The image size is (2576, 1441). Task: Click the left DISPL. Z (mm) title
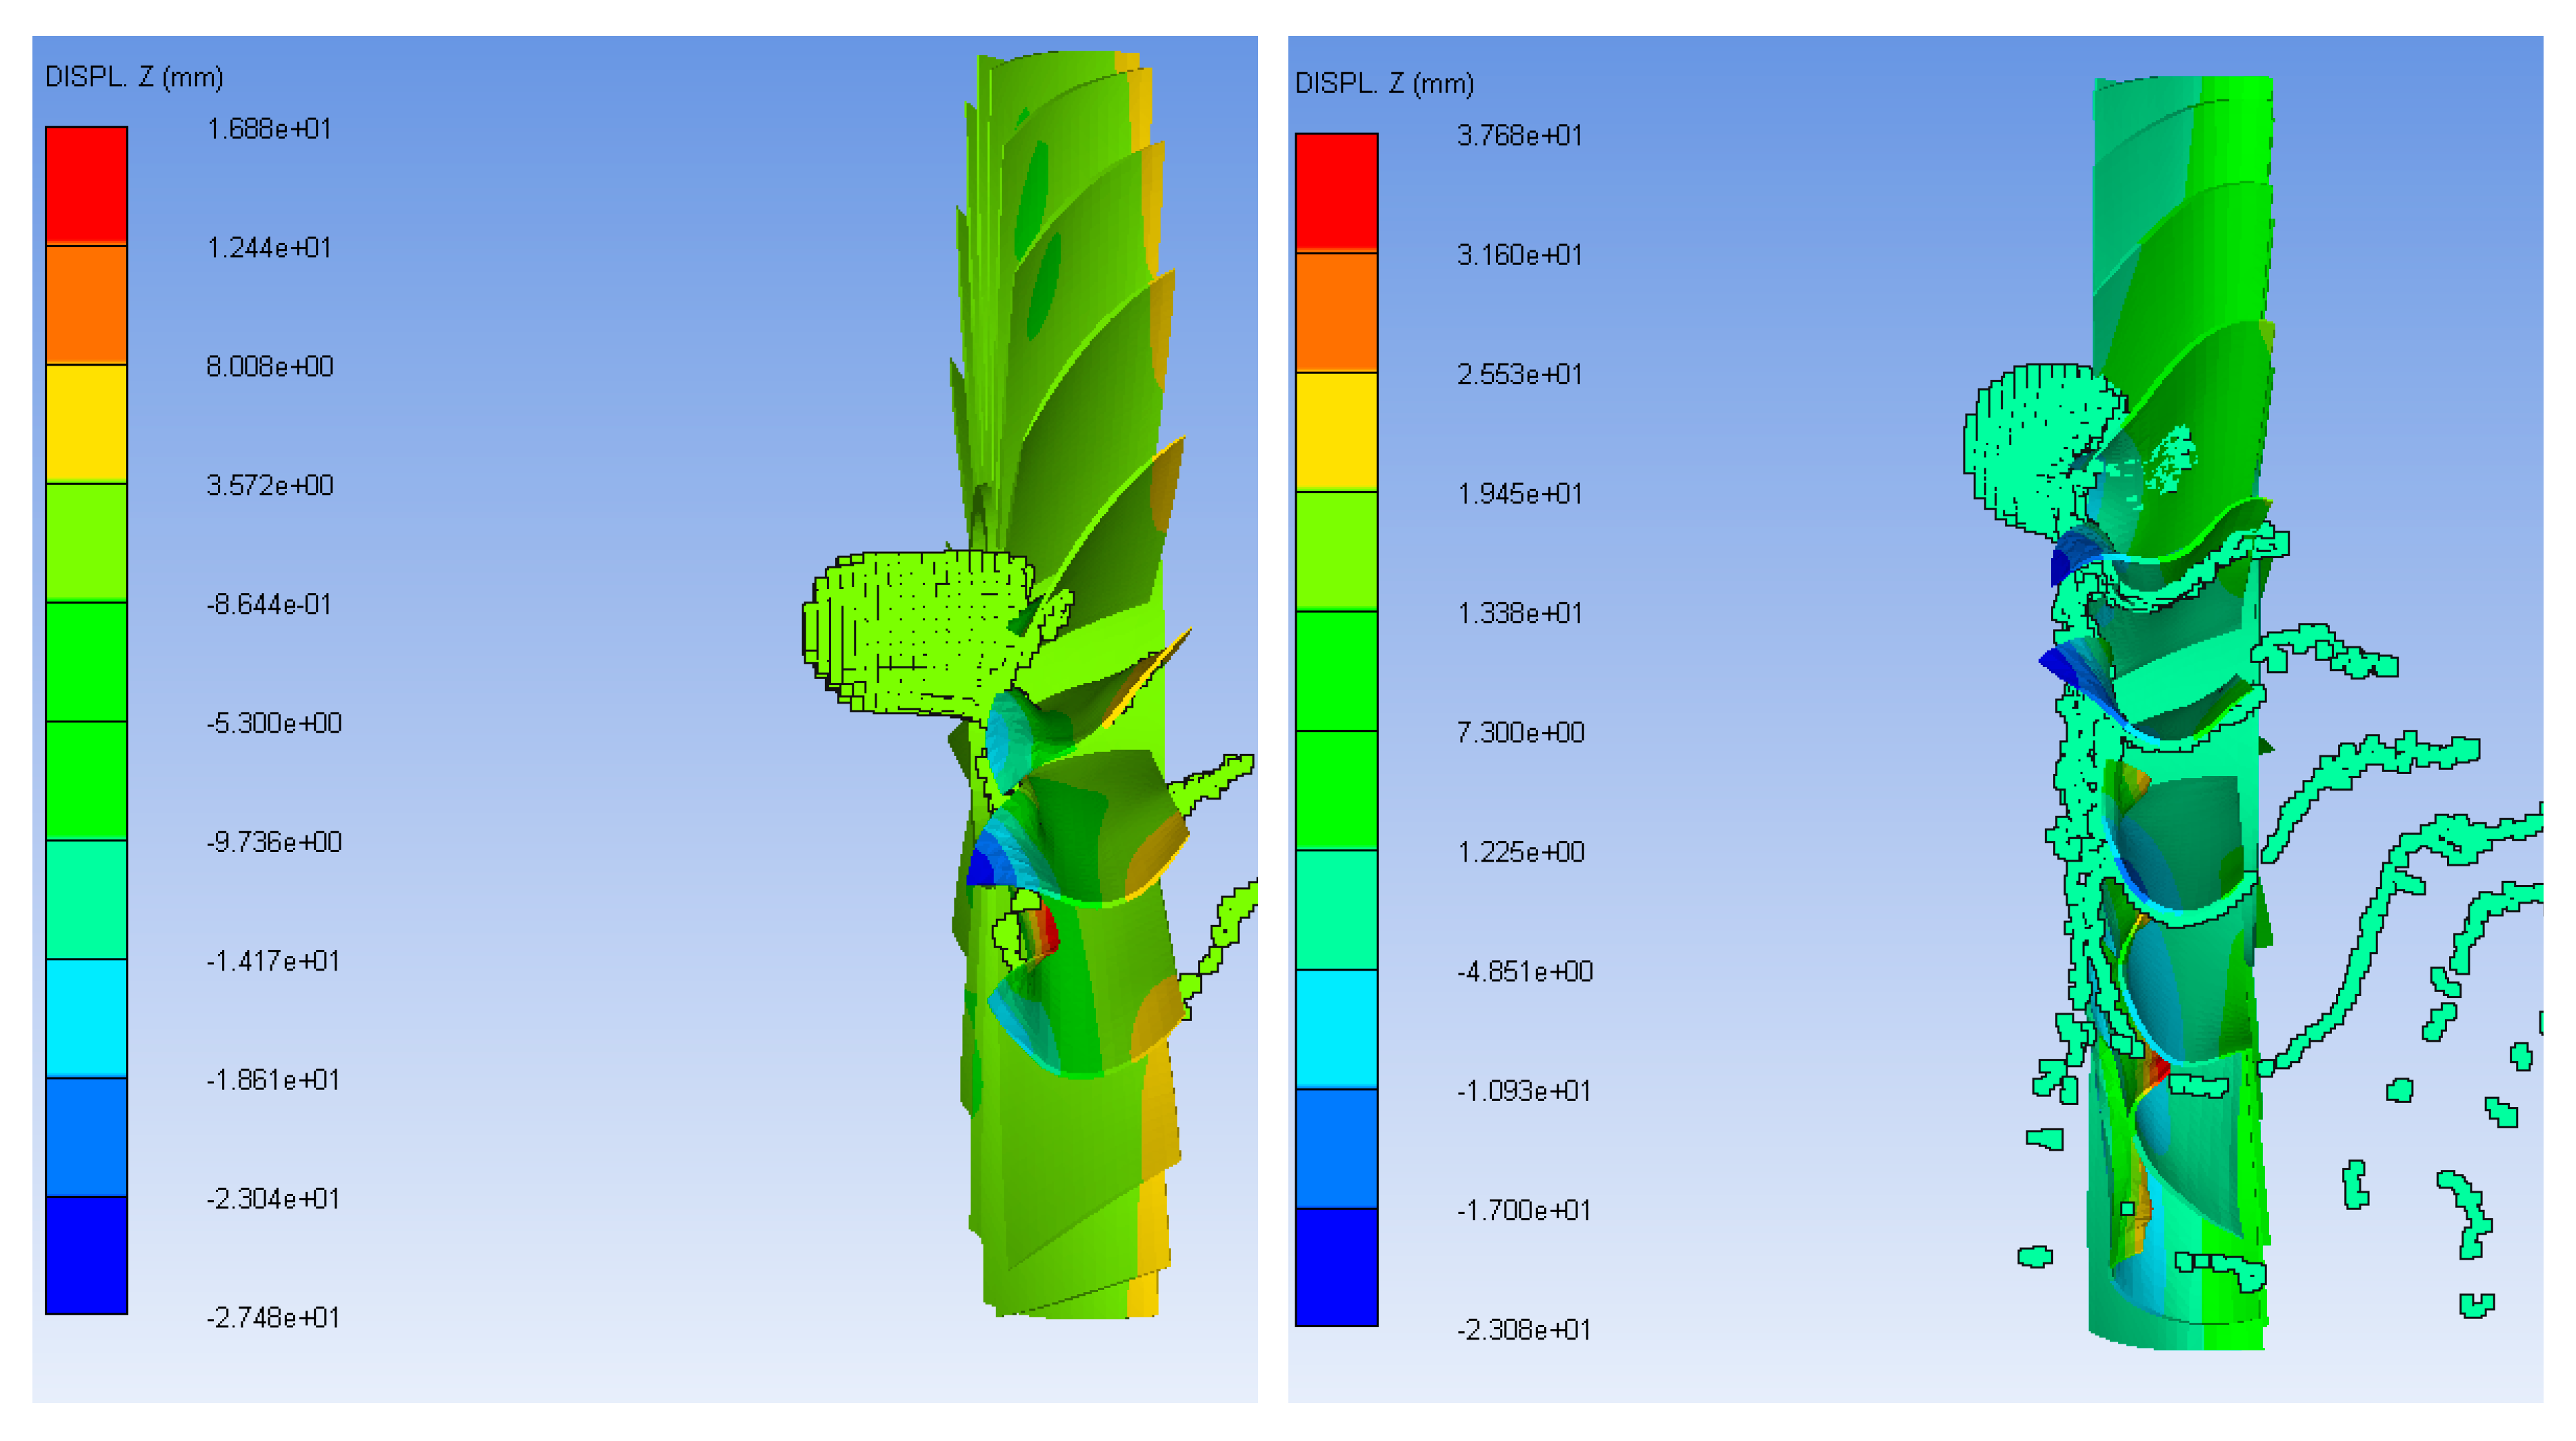click(134, 77)
